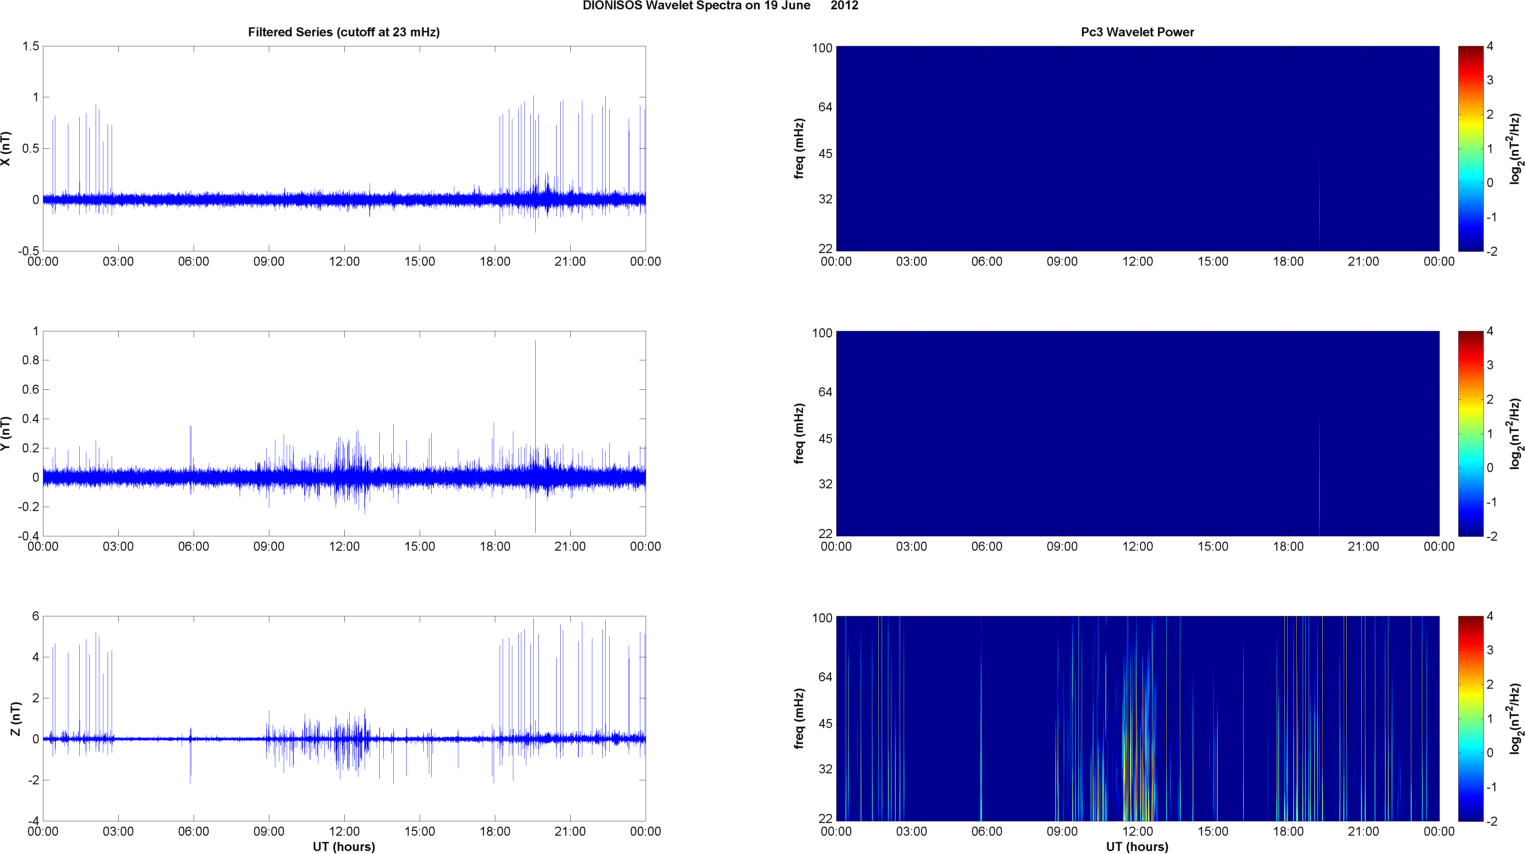
Task: Click inside the Y component time series plot
Action: [x=344, y=433]
